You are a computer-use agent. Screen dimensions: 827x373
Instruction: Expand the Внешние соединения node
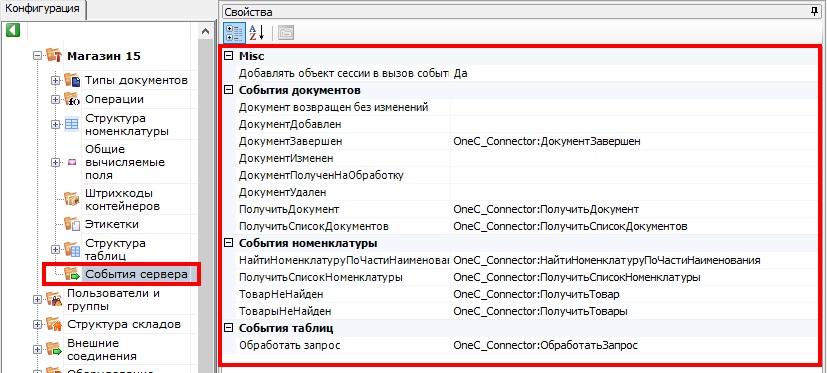pos(37,349)
